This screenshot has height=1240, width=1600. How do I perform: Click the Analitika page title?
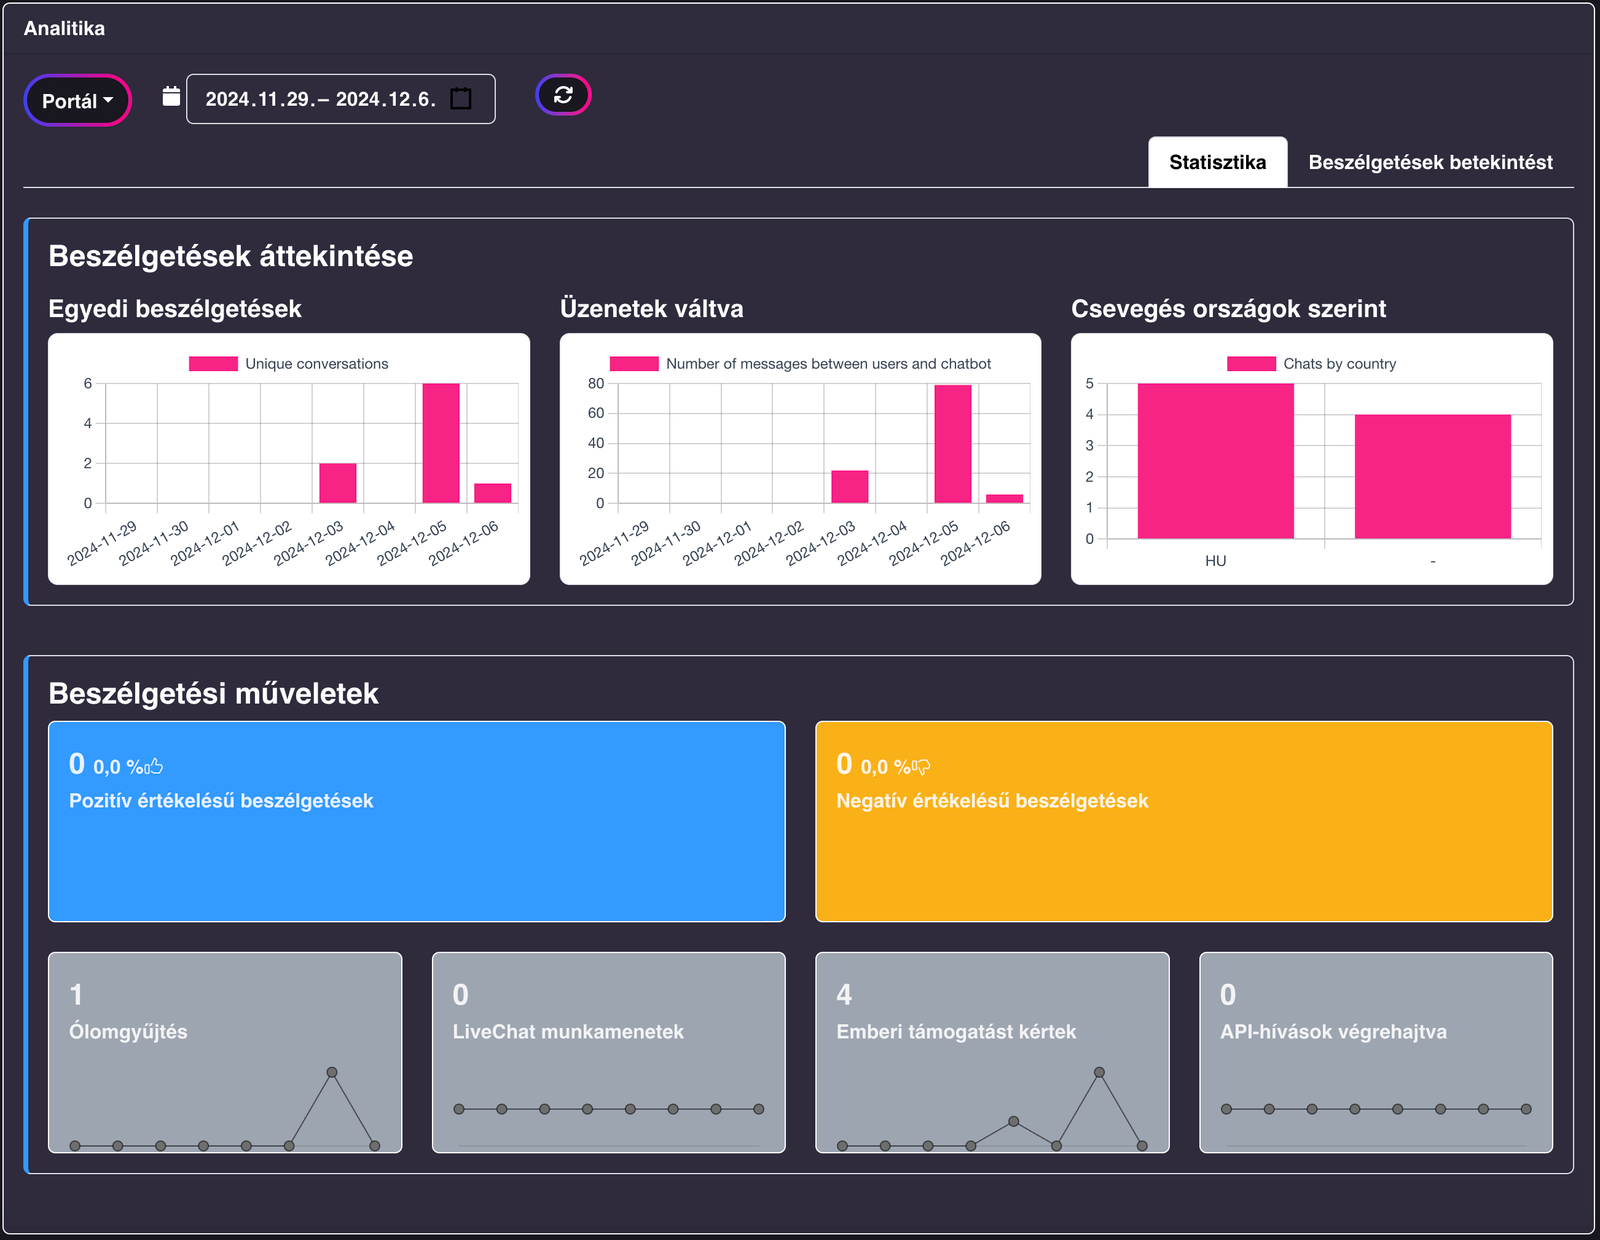[64, 28]
